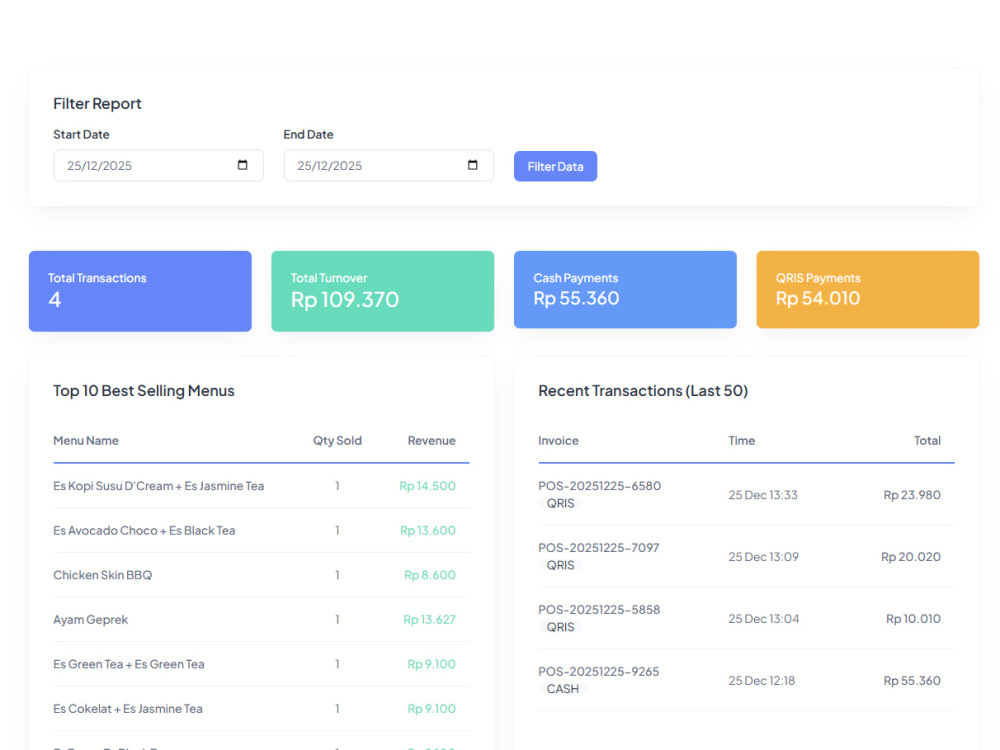The image size is (1000, 750).
Task: Open invoice POS-20251225-6580
Action: (x=599, y=486)
